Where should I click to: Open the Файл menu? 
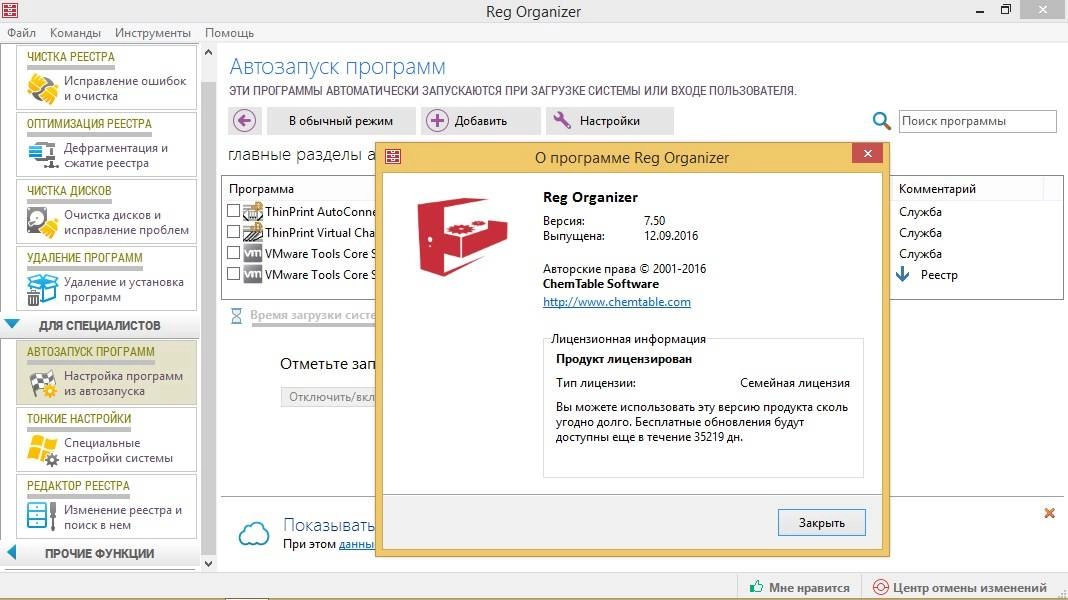[21, 33]
